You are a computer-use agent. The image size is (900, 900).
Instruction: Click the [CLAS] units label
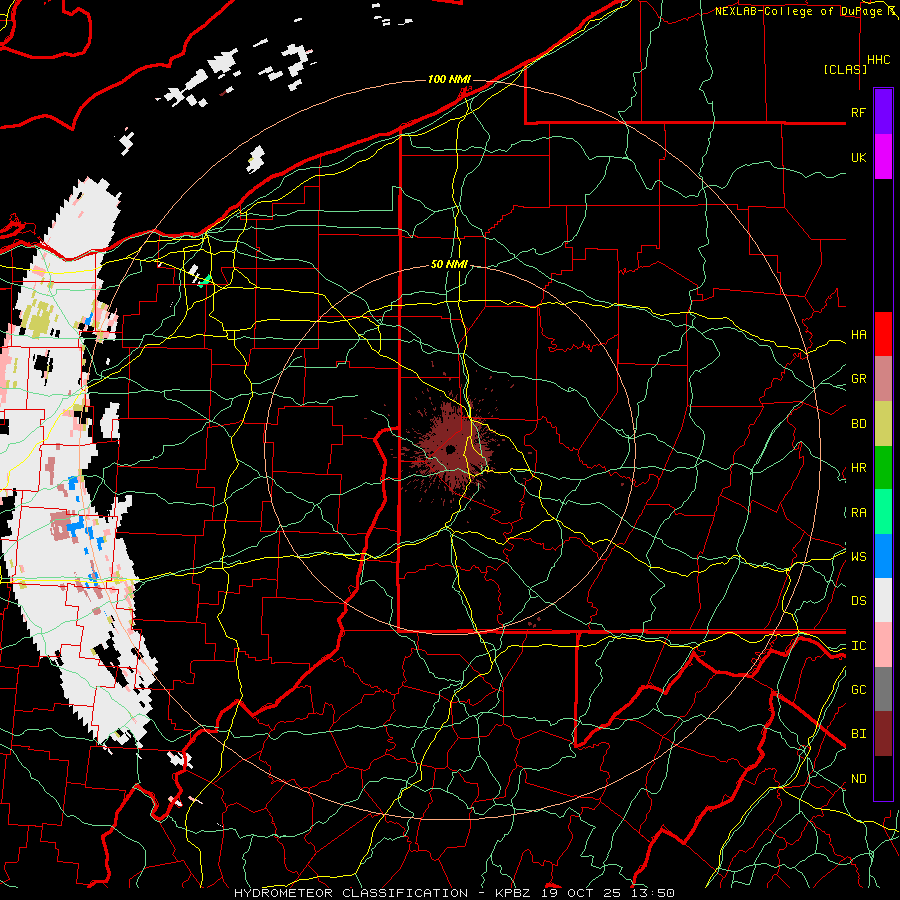[x=845, y=69]
